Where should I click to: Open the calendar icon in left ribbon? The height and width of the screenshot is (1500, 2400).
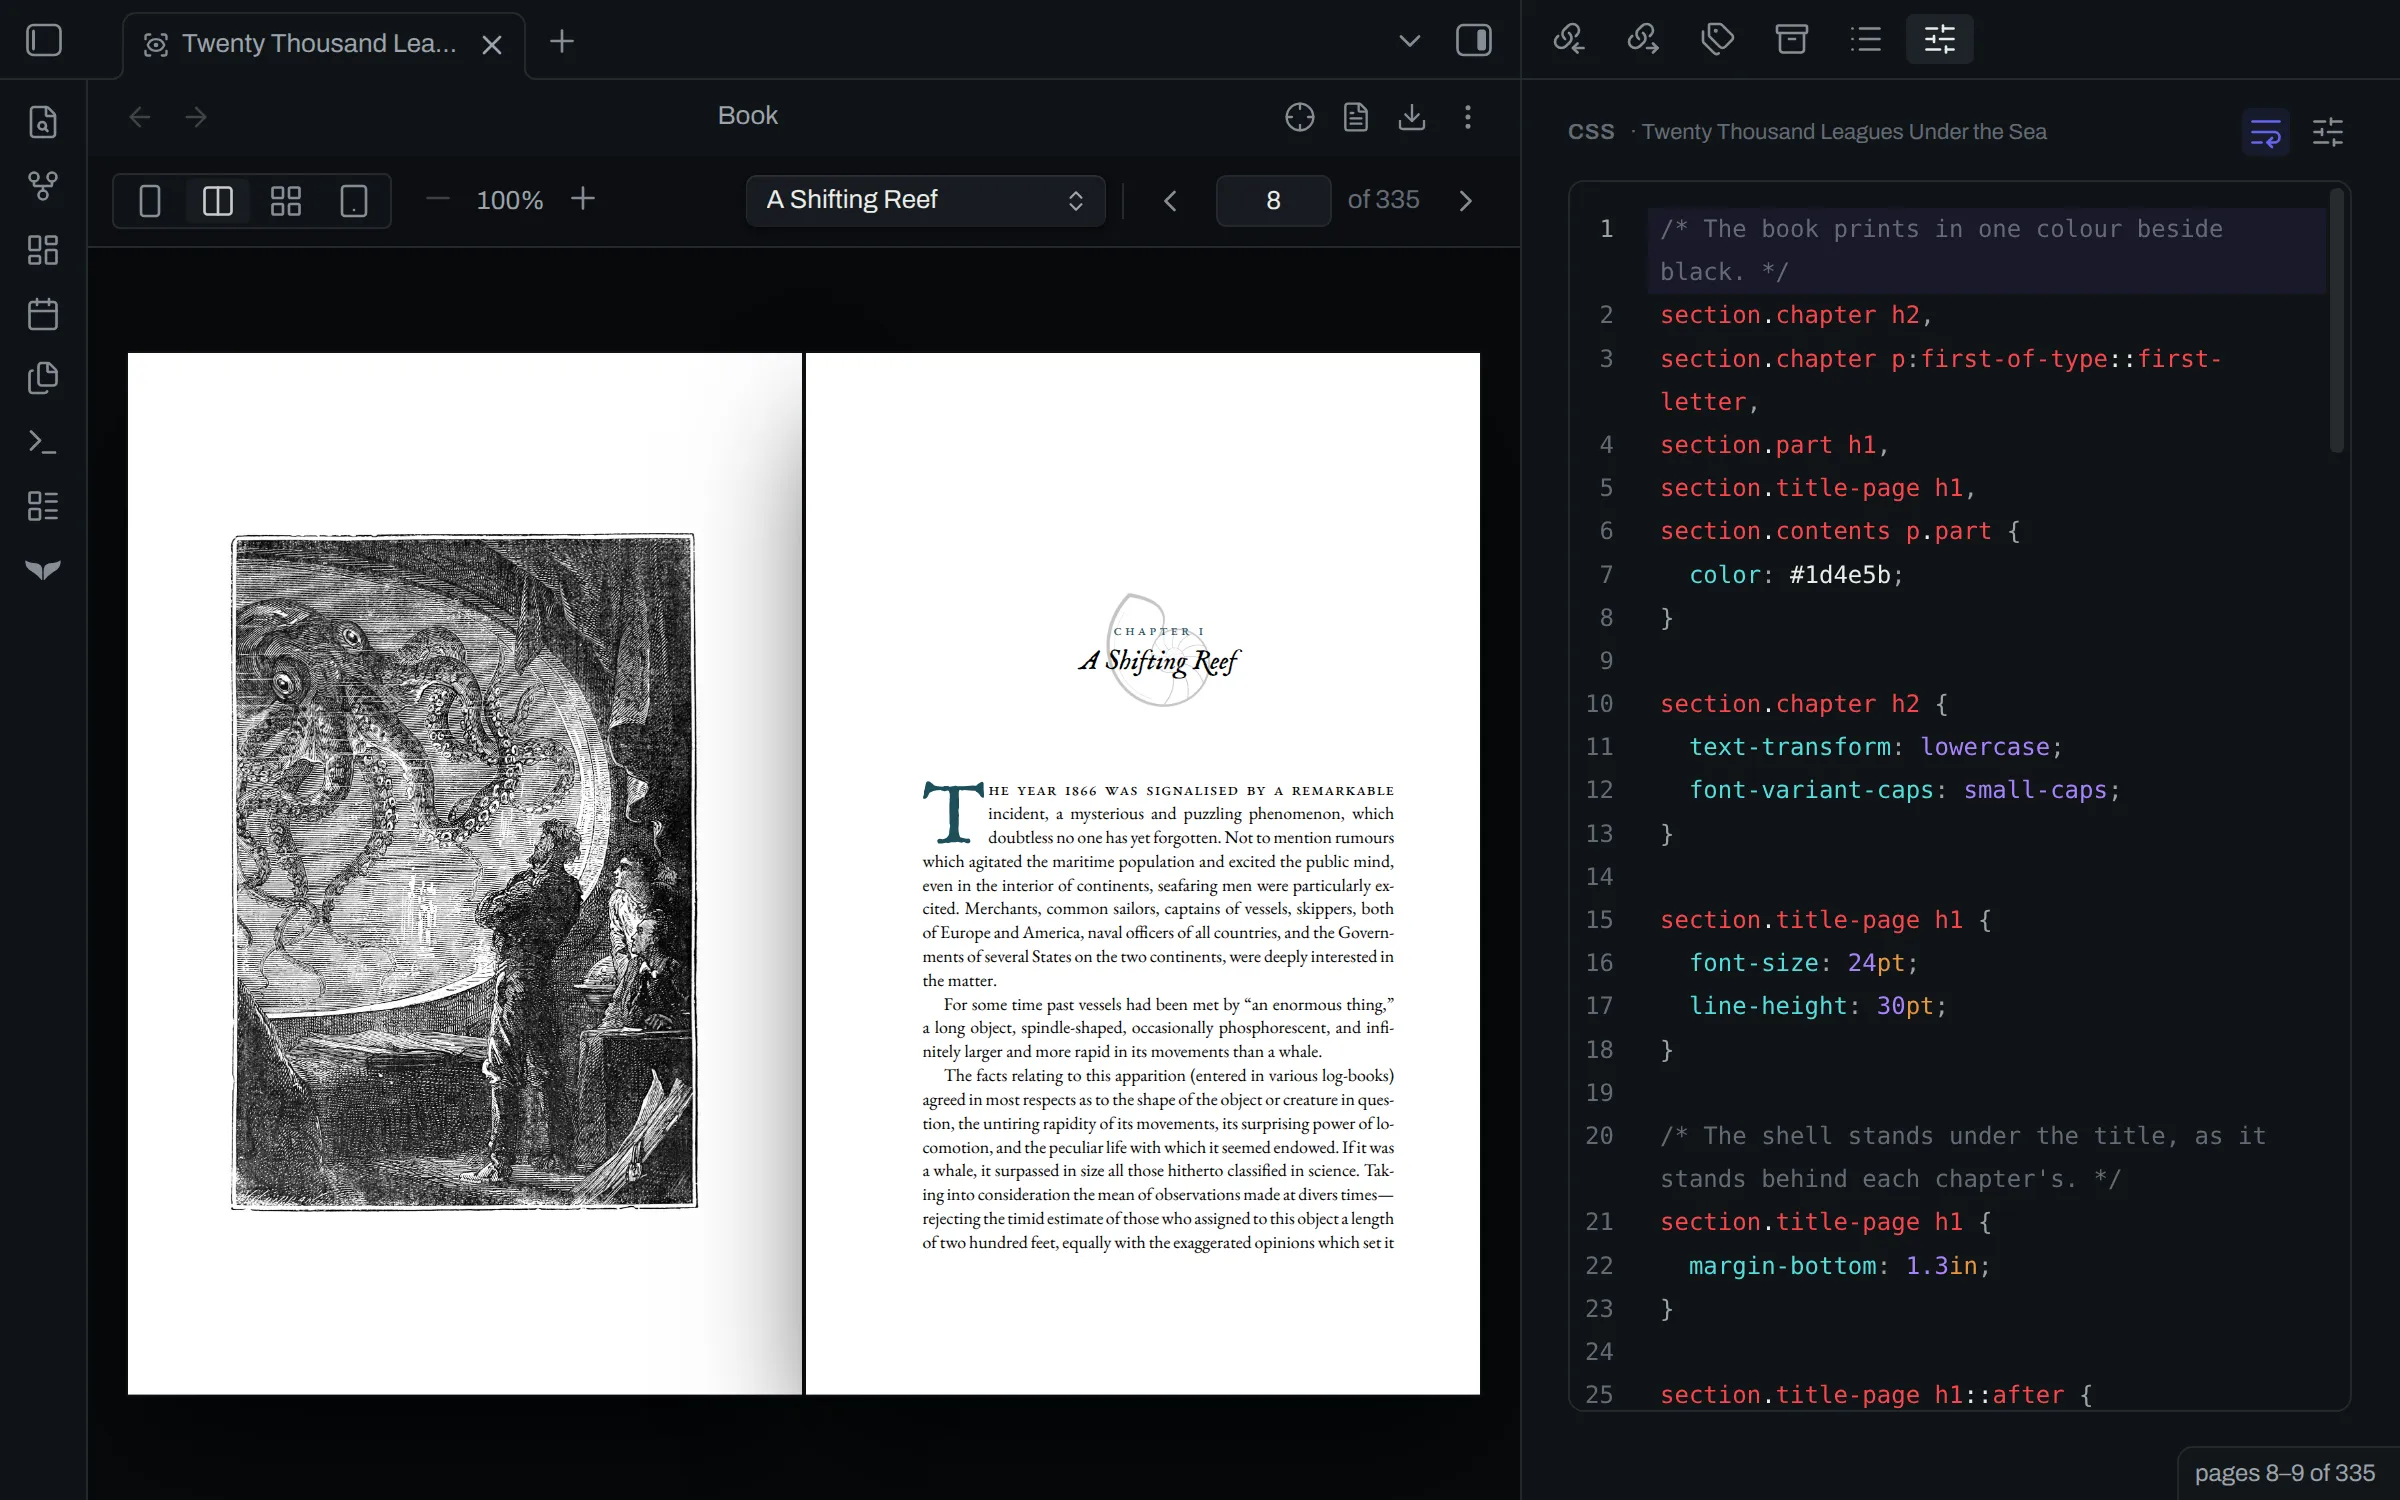[43, 314]
